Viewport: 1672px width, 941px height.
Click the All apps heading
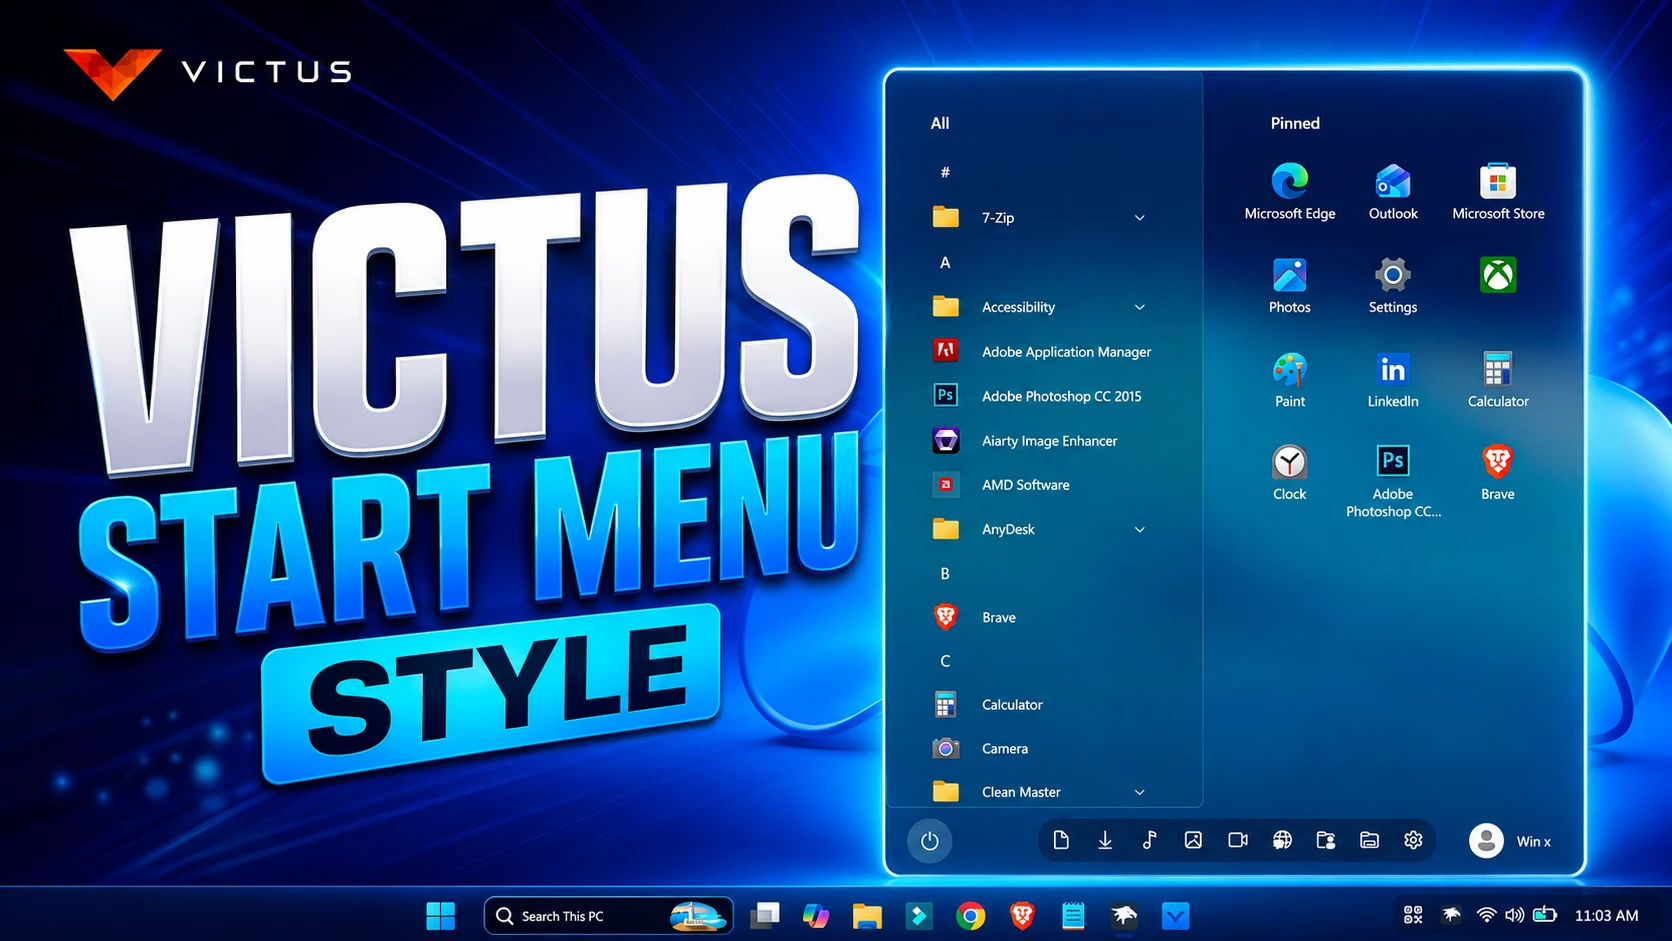(x=940, y=123)
